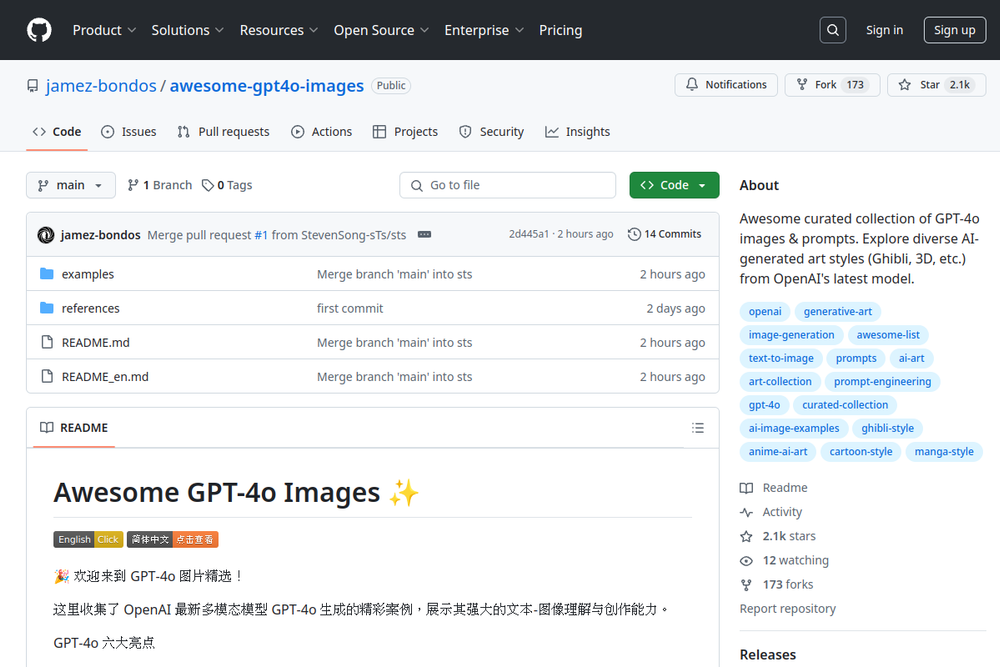Open the references folder icon

pos(47,308)
